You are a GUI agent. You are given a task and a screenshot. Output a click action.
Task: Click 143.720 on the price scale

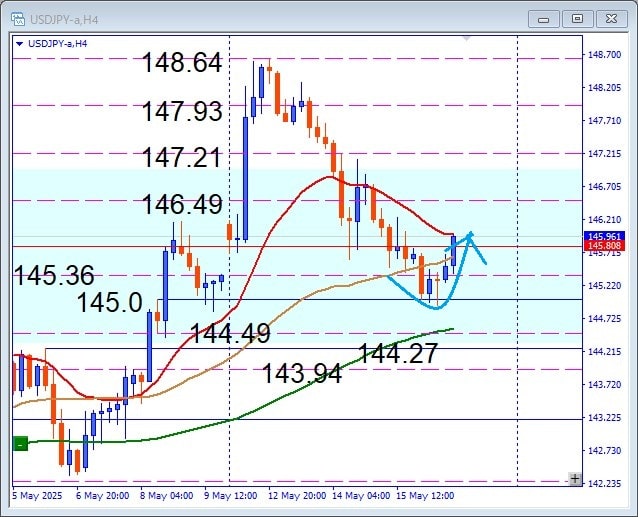point(605,384)
